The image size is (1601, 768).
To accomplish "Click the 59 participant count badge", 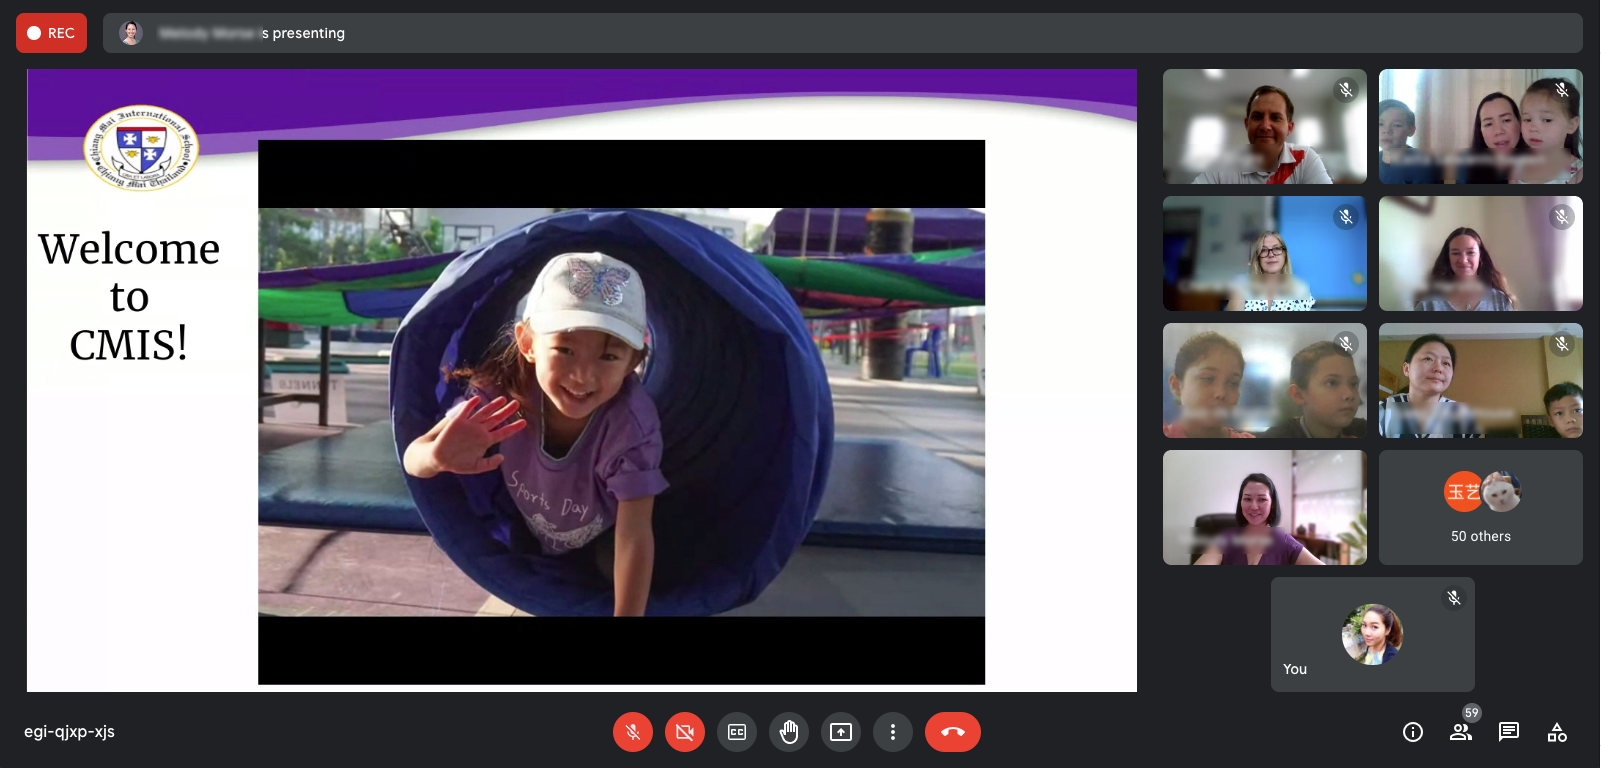I will pyautogui.click(x=1471, y=713).
